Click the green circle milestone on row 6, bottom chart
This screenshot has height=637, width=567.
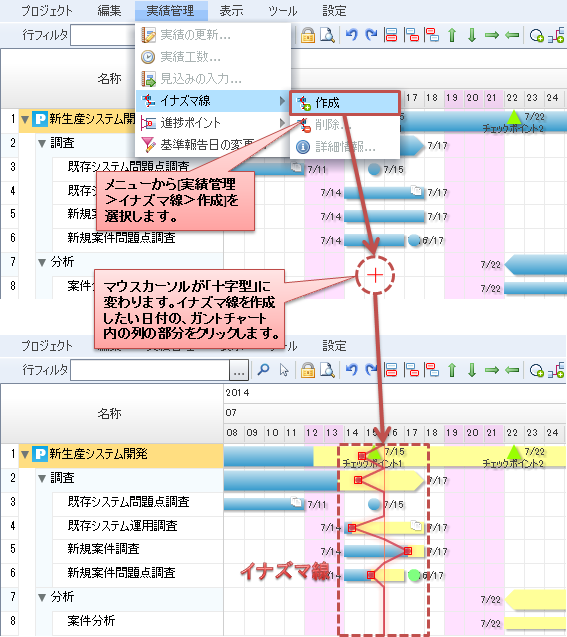click(x=414, y=575)
